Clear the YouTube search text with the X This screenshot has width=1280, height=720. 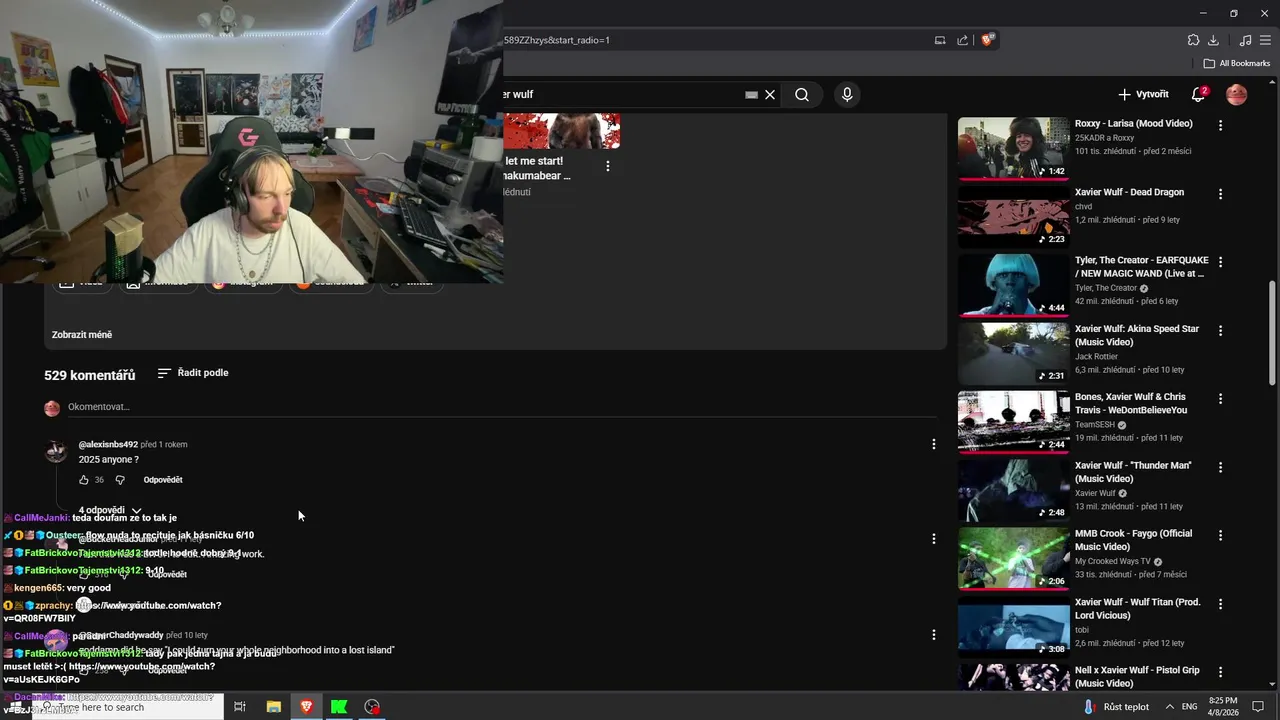click(x=770, y=95)
